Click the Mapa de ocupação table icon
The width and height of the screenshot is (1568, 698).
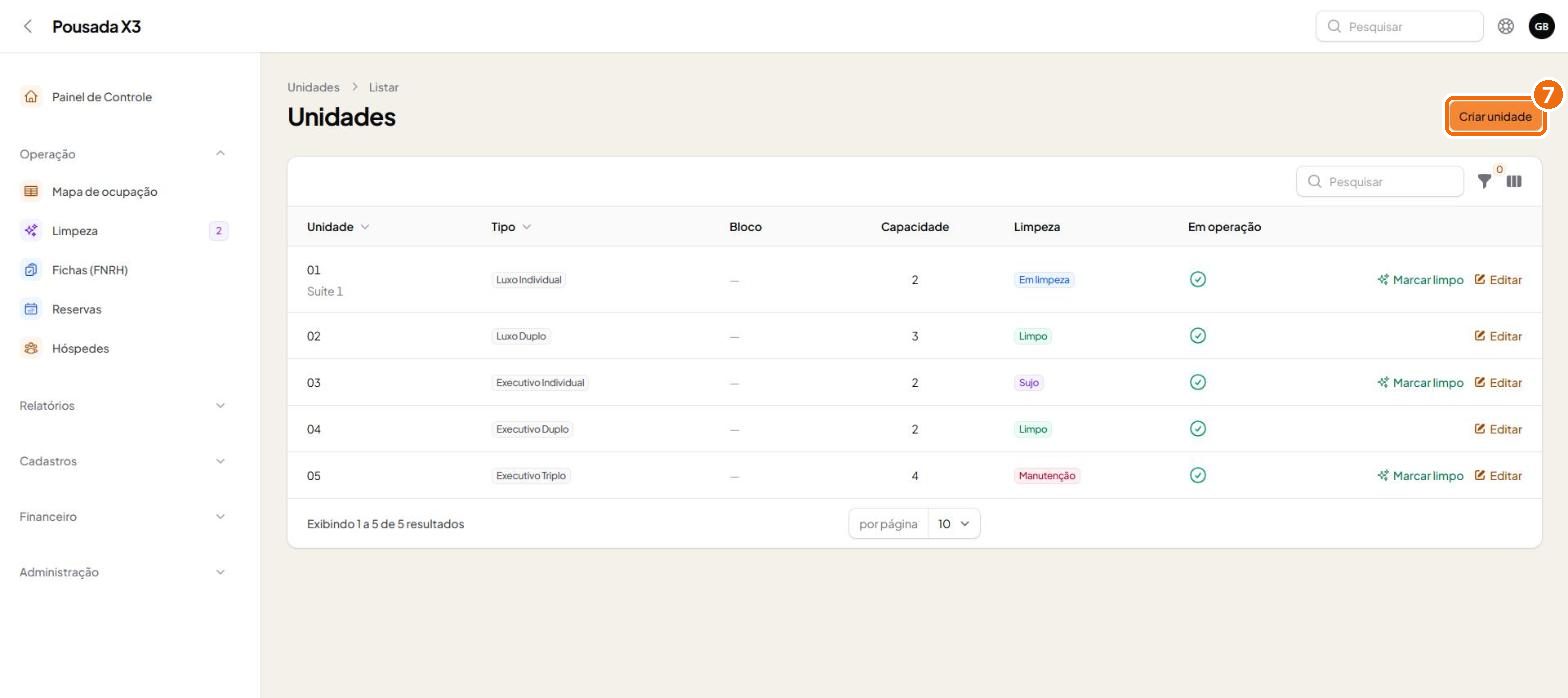[31, 191]
